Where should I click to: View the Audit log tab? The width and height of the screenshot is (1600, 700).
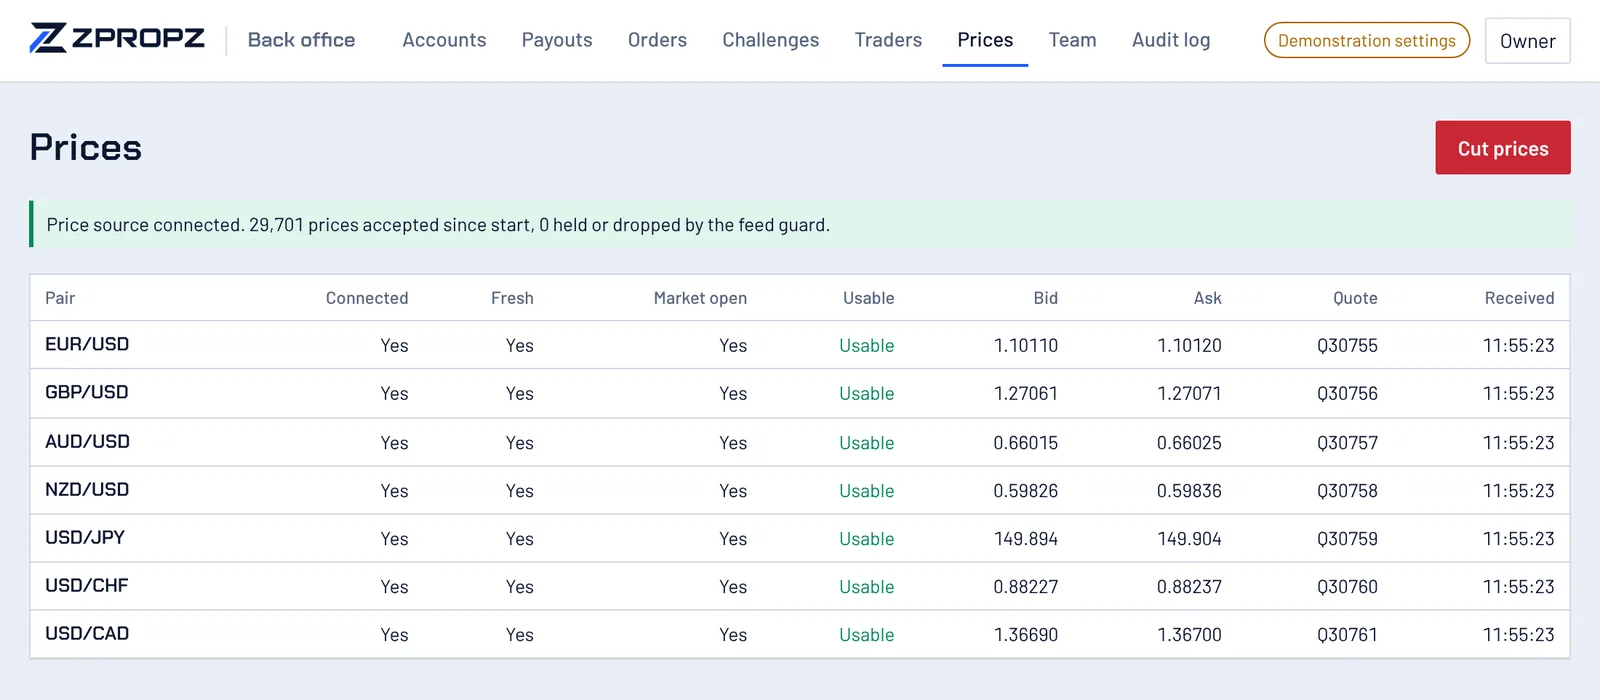[1171, 40]
